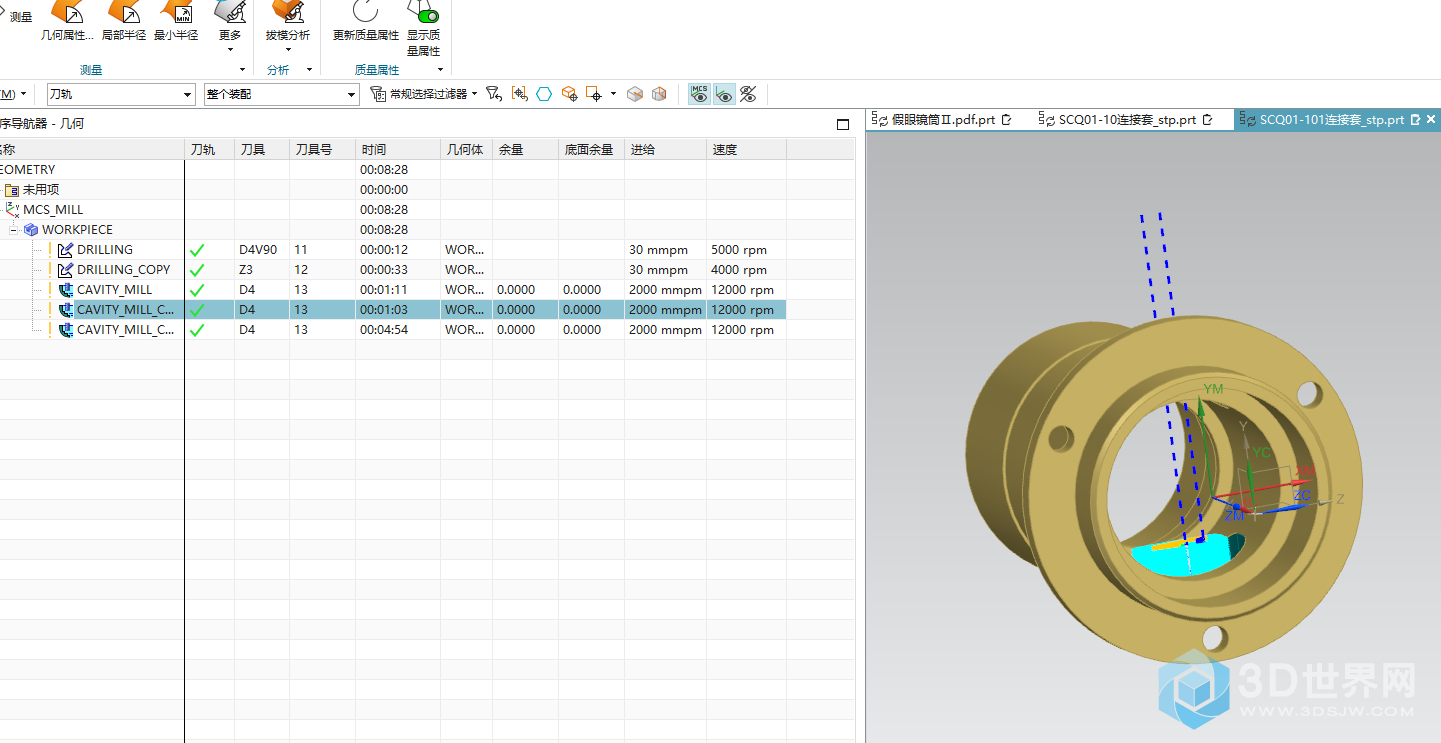Sort by the 刀具 column header
Image resolution: width=1441 pixels, height=743 pixels.
[x=262, y=149]
